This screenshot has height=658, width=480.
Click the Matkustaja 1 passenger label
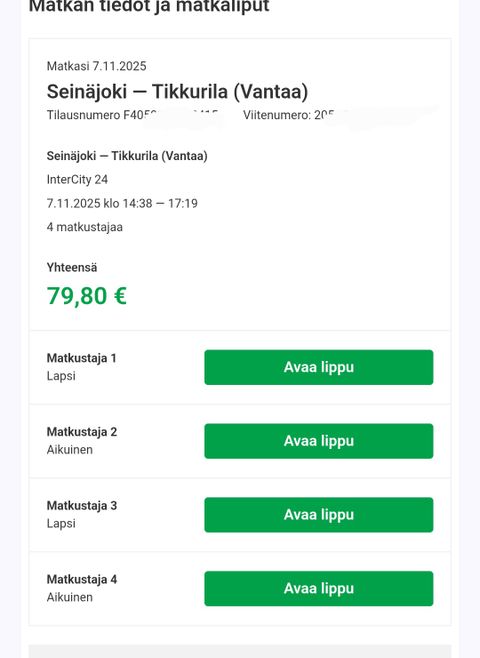81,358
